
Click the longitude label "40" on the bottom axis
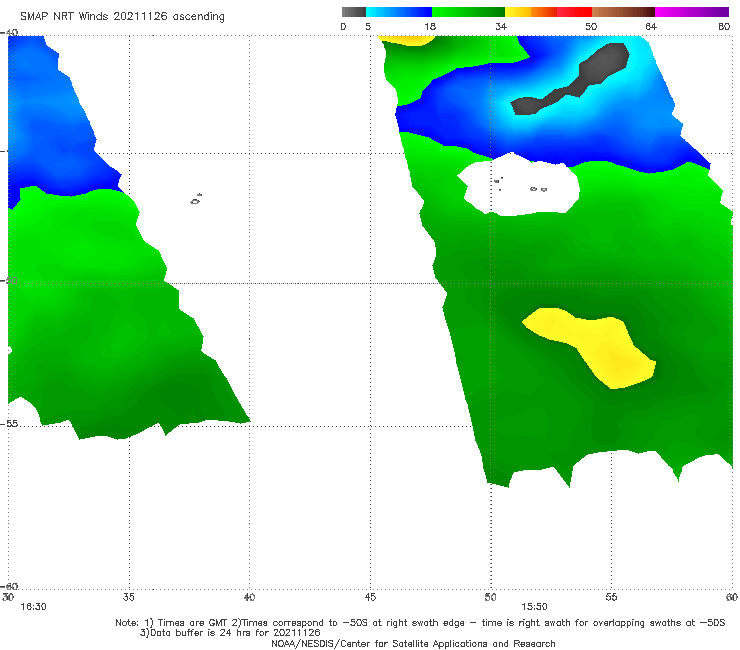coord(249,597)
